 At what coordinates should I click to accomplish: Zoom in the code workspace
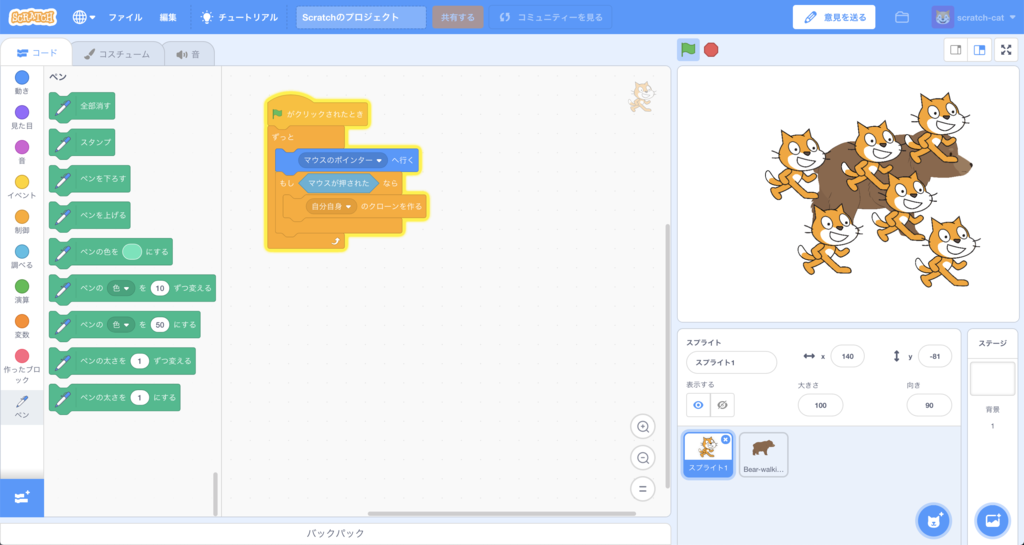click(643, 427)
